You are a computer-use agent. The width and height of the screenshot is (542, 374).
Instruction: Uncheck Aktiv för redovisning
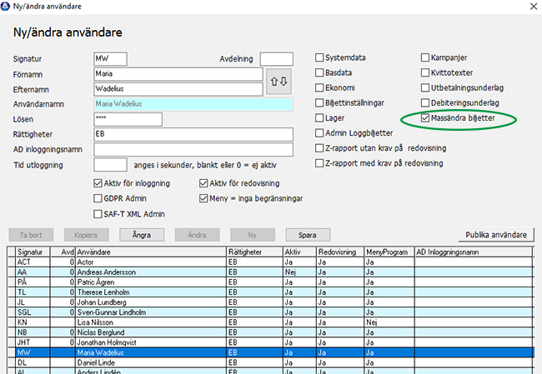point(204,183)
